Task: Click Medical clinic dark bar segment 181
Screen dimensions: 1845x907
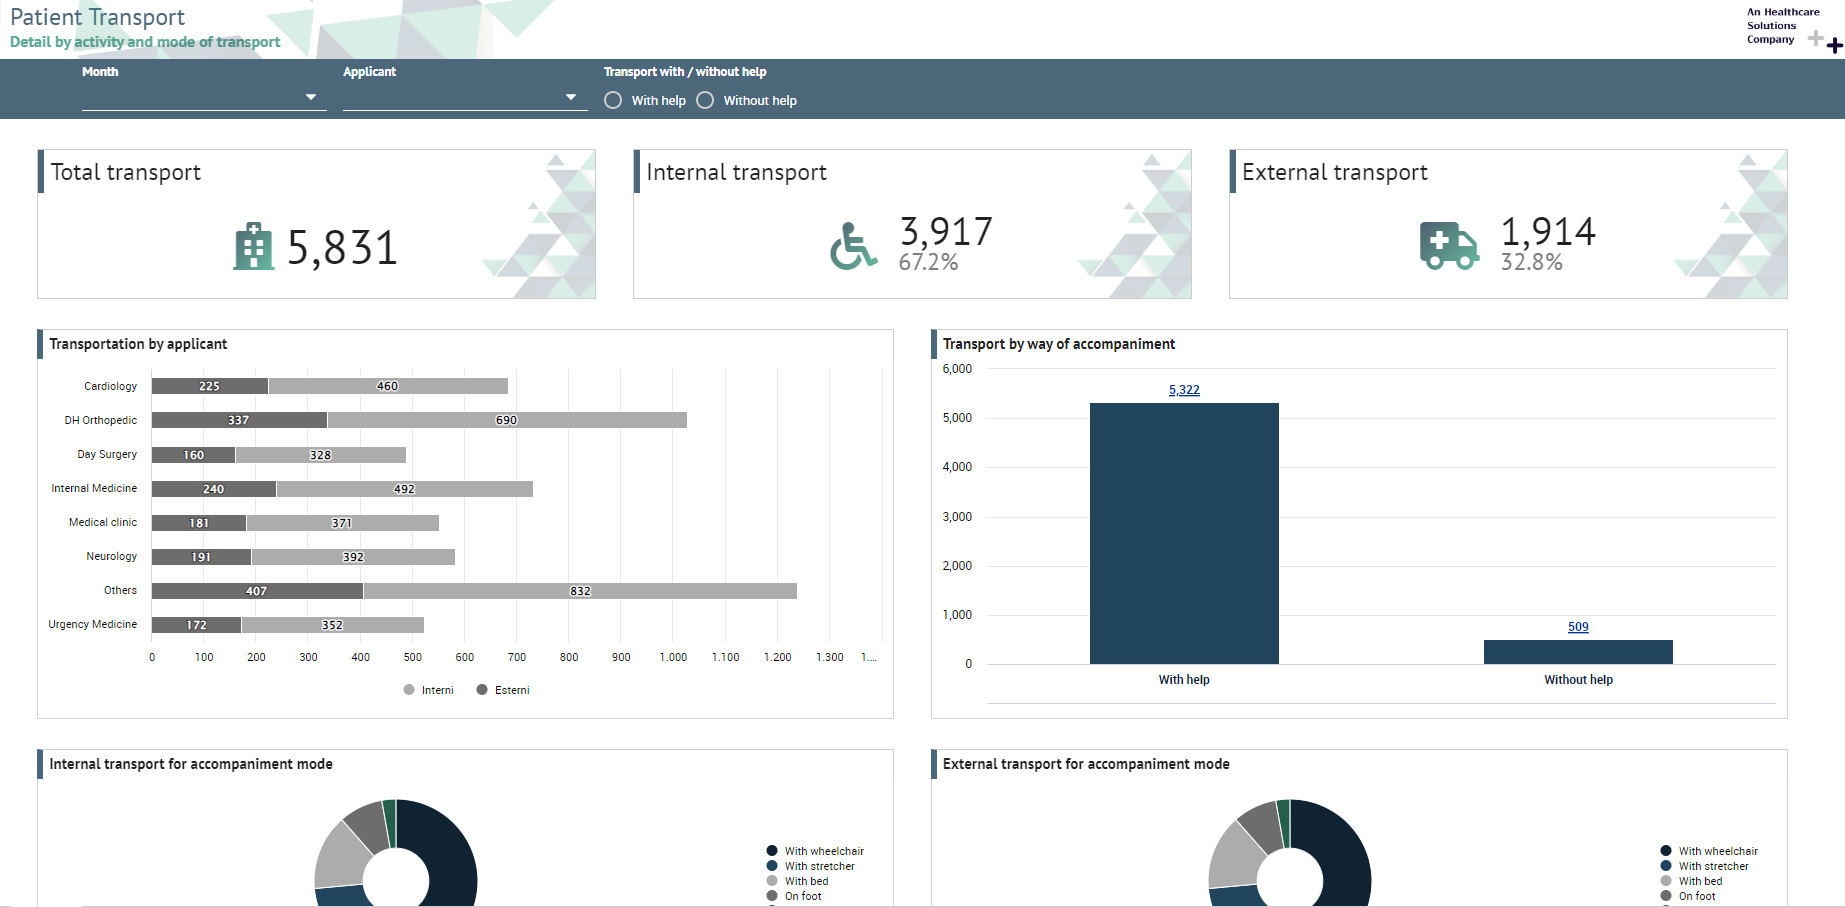Action: click(199, 523)
